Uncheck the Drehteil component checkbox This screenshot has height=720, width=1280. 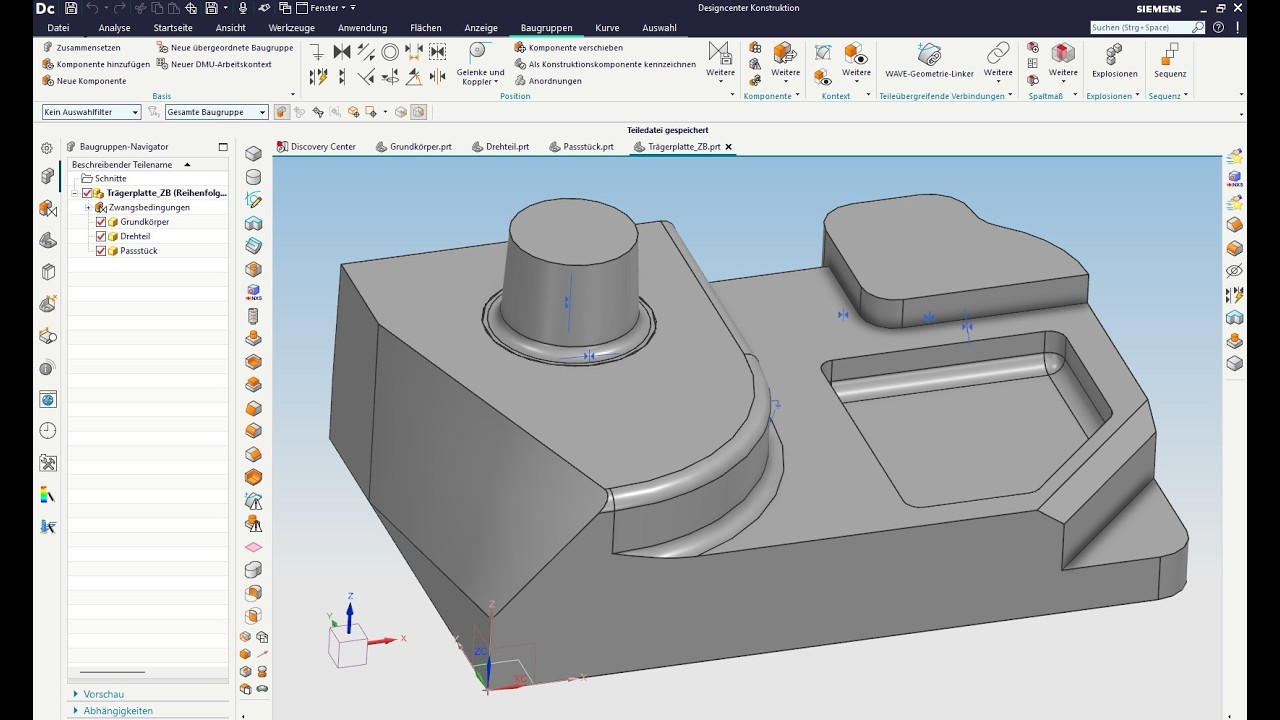101,236
